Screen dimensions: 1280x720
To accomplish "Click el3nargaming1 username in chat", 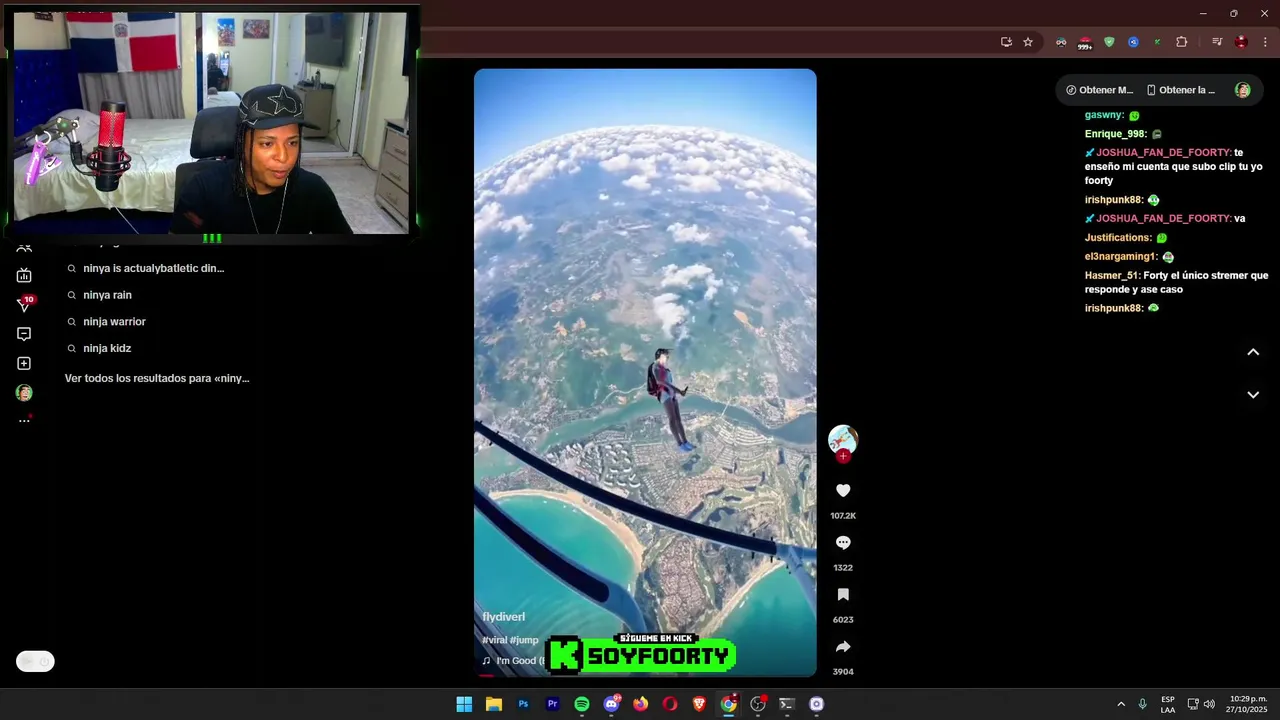I will 1120,257.
